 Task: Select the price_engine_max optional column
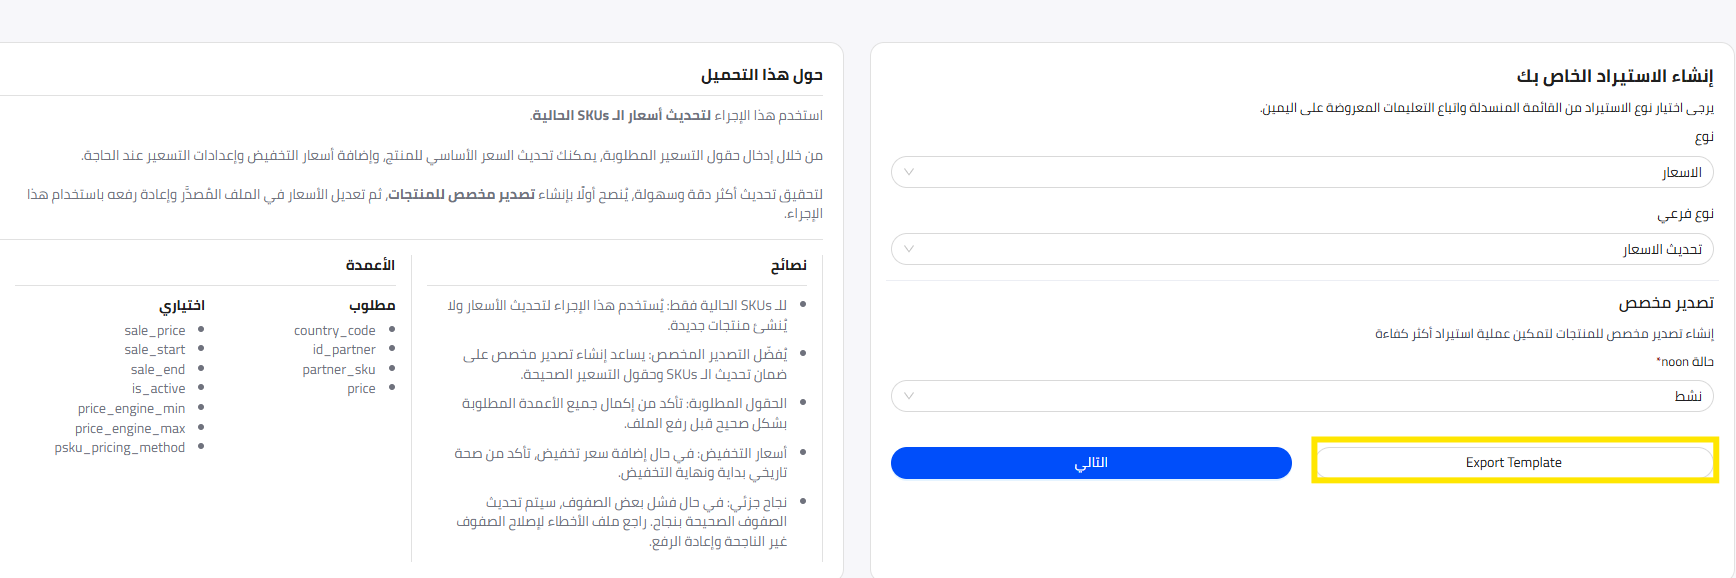coord(130,429)
